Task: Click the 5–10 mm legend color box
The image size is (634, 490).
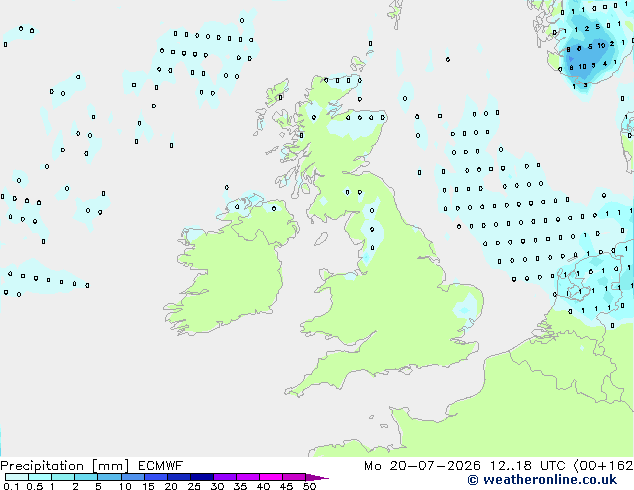Action: click(110, 477)
